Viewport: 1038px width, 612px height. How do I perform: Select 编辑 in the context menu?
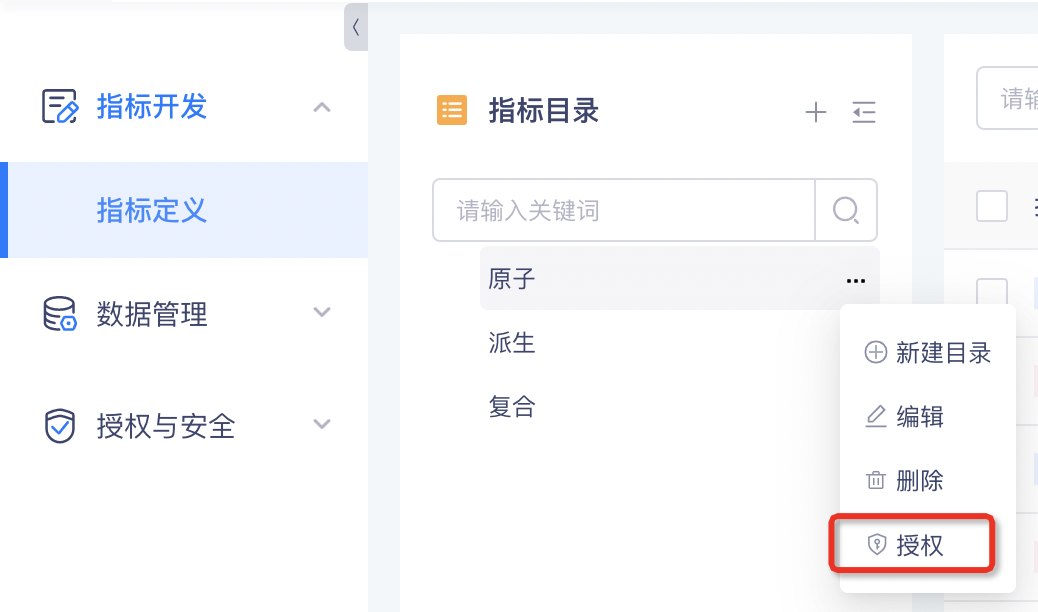tap(905, 417)
